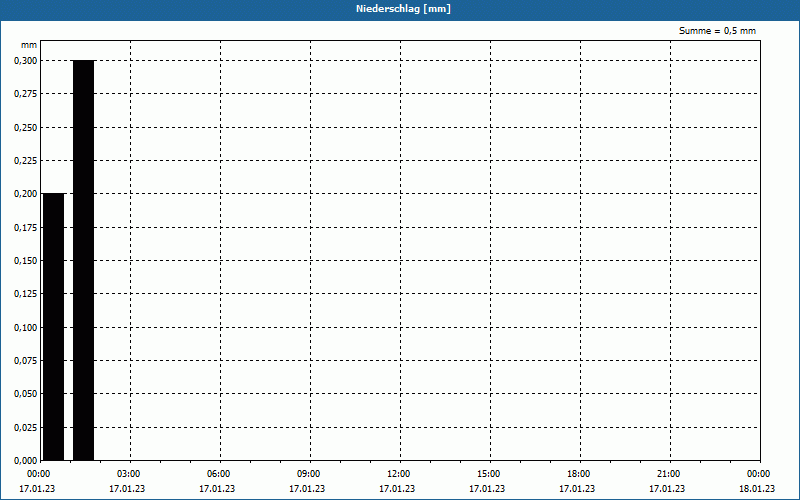Click the Niederschlag [mm] title bar
Image resolution: width=800 pixels, height=500 pixels.
pyautogui.click(x=400, y=9)
